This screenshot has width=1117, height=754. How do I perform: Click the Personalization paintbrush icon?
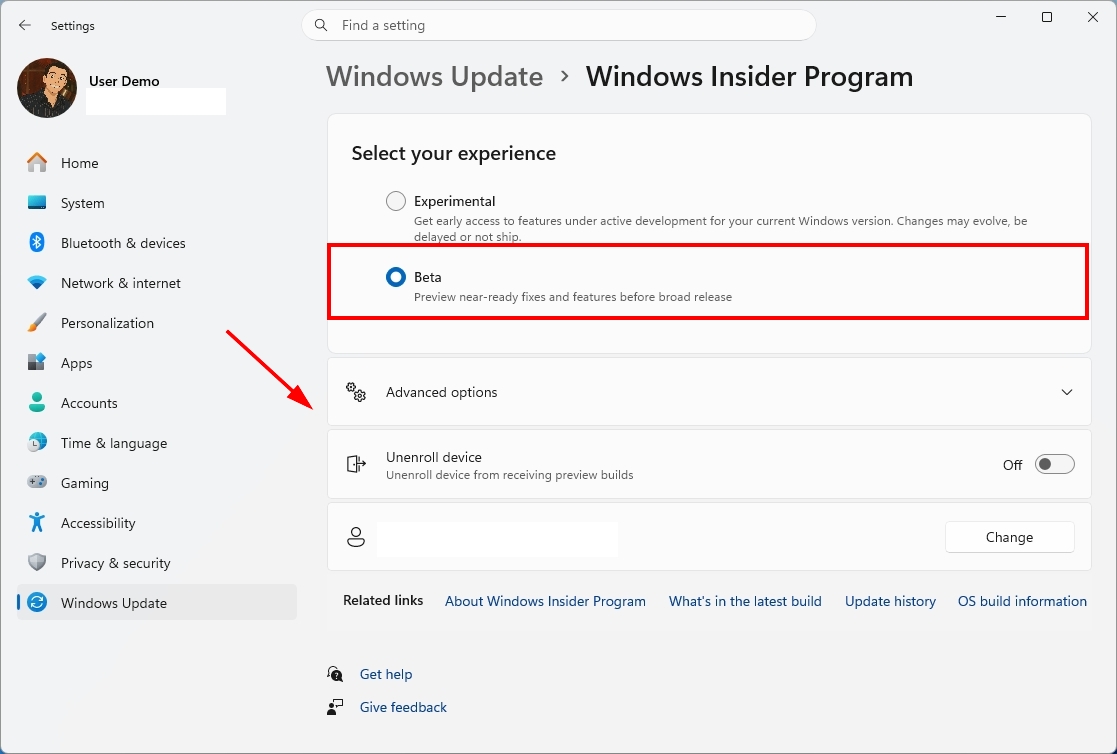click(x=37, y=322)
